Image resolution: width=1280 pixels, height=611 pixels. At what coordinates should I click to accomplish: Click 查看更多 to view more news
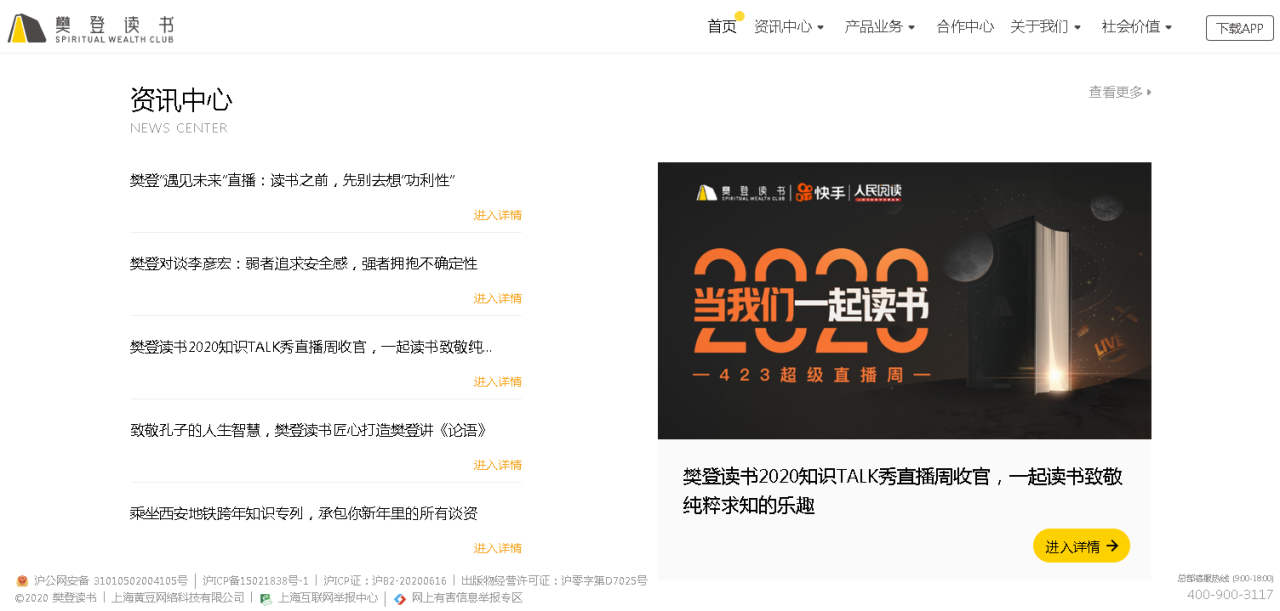[x=1120, y=92]
